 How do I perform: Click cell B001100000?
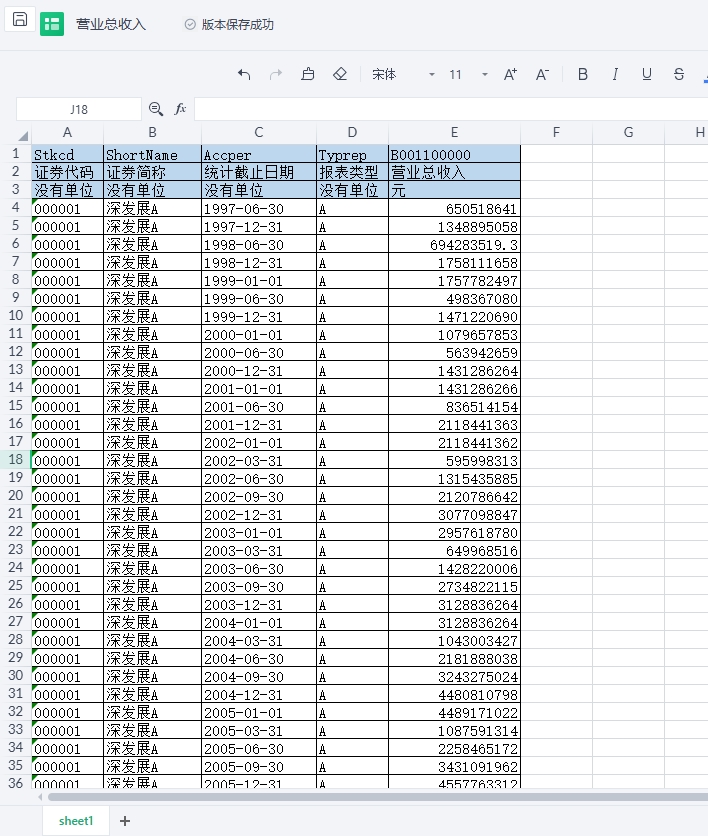click(454, 155)
